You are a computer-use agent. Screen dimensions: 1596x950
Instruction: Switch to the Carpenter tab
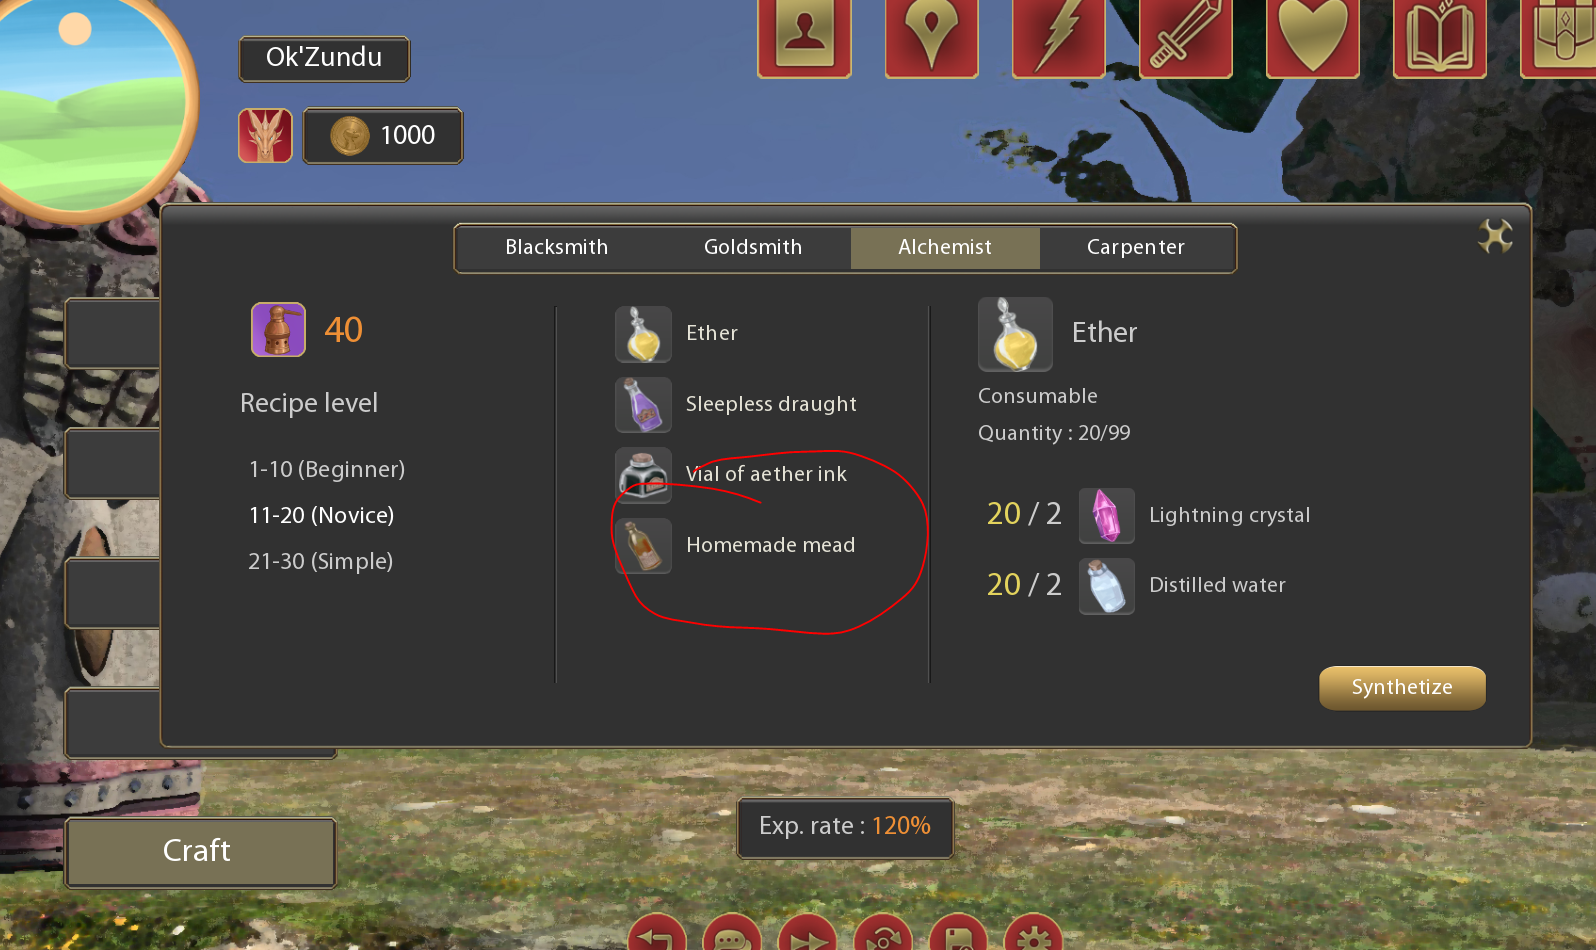[x=1136, y=247]
